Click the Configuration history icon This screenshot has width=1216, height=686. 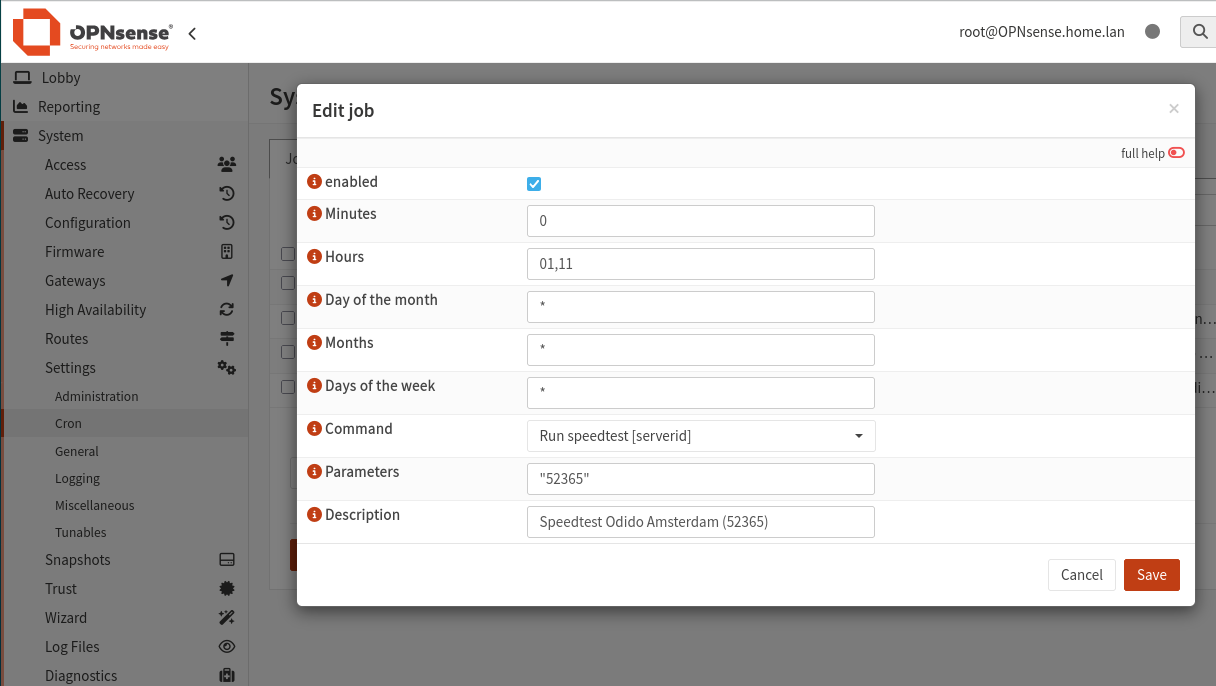pyautogui.click(x=227, y=223)
